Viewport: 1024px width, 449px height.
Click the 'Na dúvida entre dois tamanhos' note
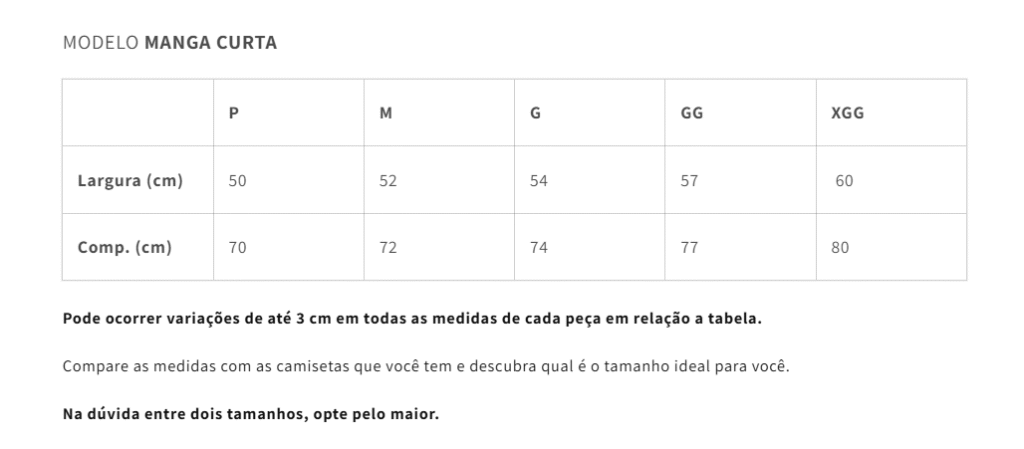coord(250,413)
